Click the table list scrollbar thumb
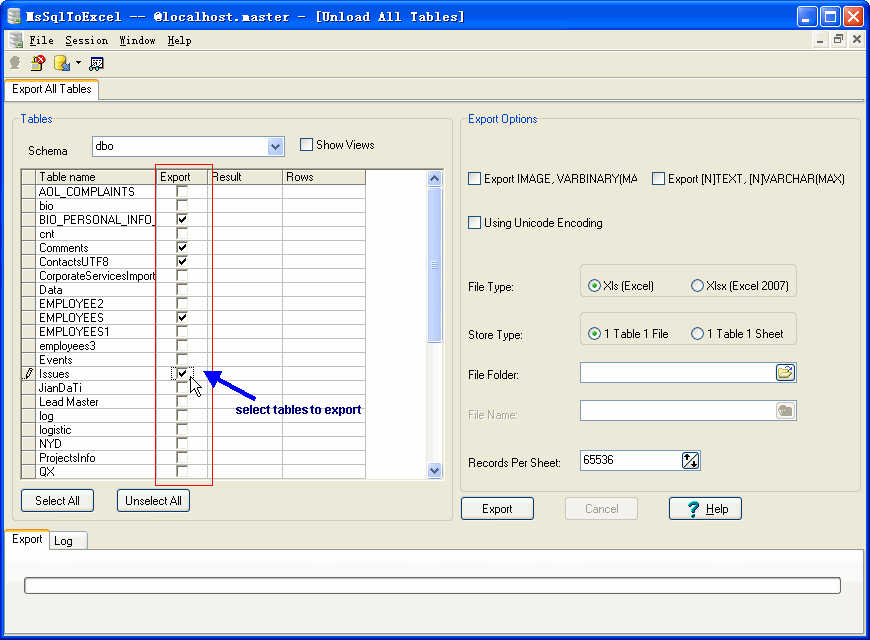Image resolution: width=870 pixels, height=640 pixels. [x=434, y=265]
